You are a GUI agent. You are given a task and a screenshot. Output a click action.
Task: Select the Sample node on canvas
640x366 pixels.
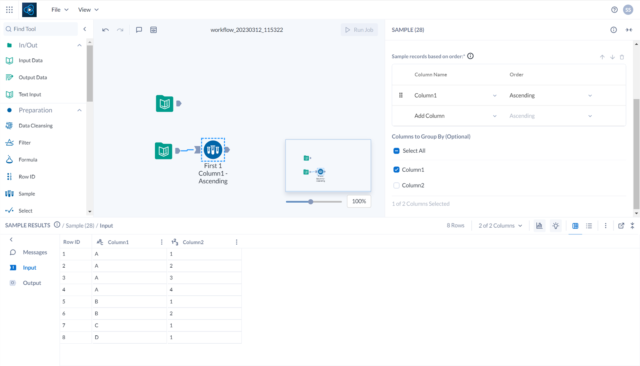pyautogui.click(x=213, y=150)
